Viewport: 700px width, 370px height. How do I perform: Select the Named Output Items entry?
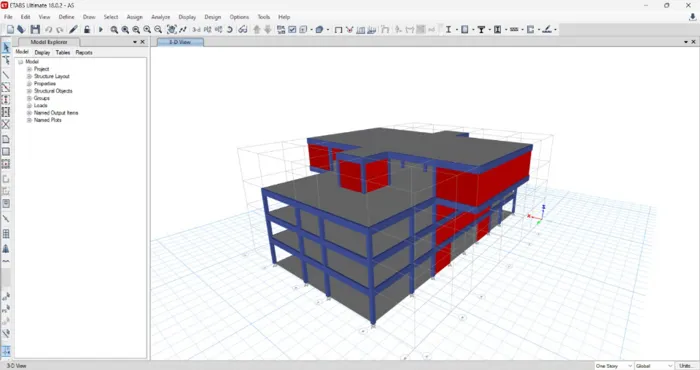pos(56,113)
